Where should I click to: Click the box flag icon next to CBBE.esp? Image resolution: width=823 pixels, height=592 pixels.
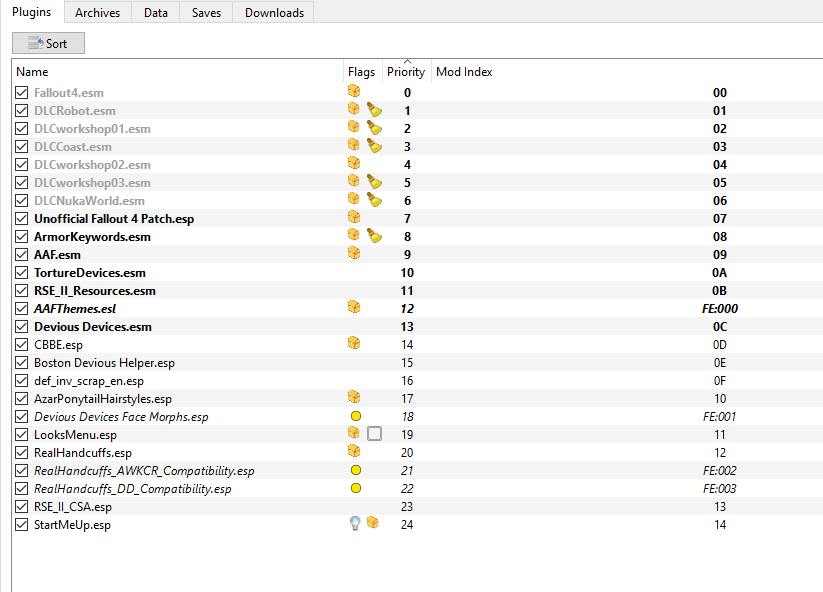[x=353, y=344]
